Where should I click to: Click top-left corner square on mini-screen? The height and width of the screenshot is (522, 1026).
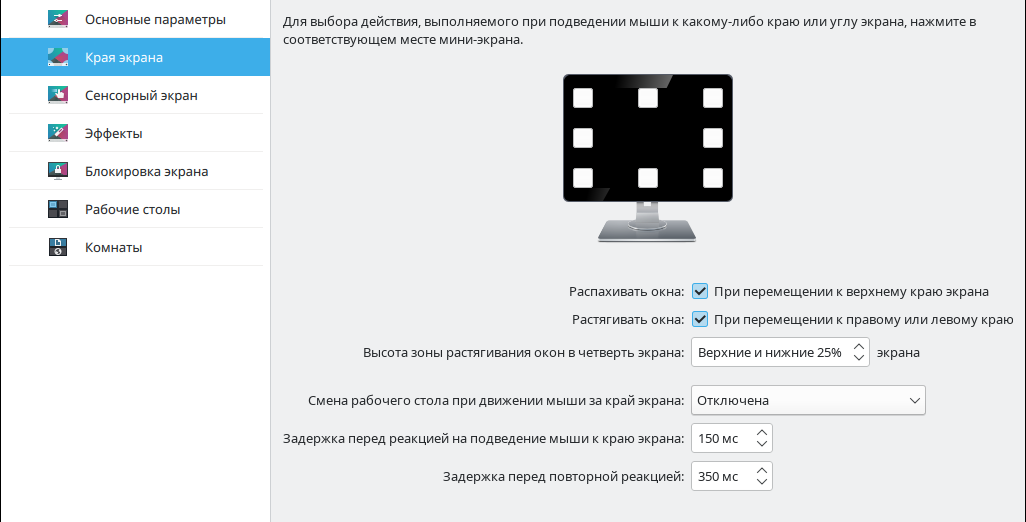point(583,98)
